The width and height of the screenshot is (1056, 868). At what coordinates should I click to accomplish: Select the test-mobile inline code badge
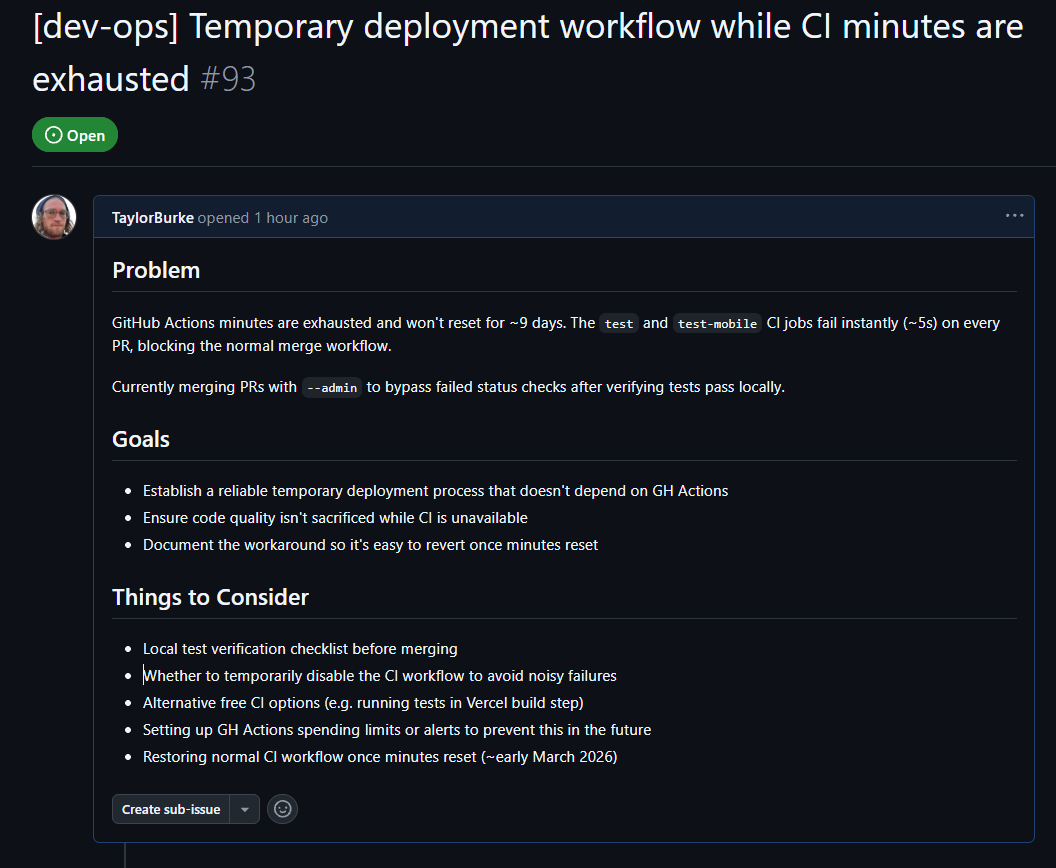(717, 323)
